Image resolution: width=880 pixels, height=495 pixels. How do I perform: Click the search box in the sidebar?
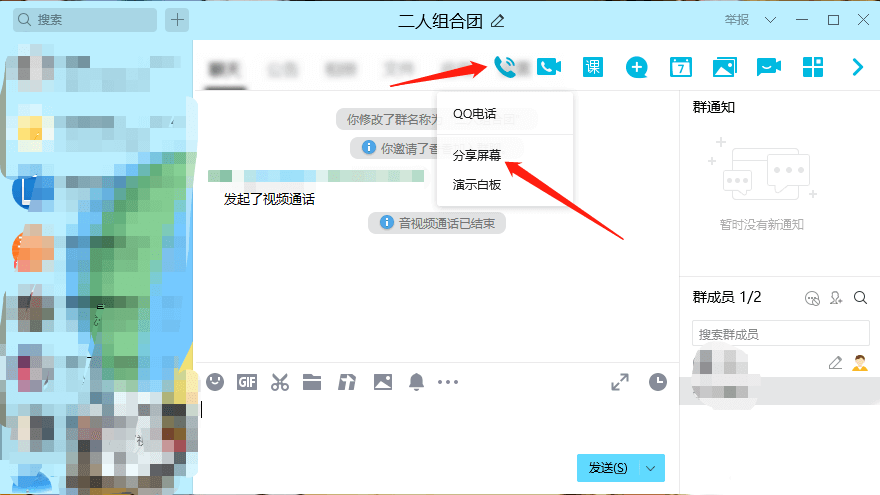(x=85, y=20)
